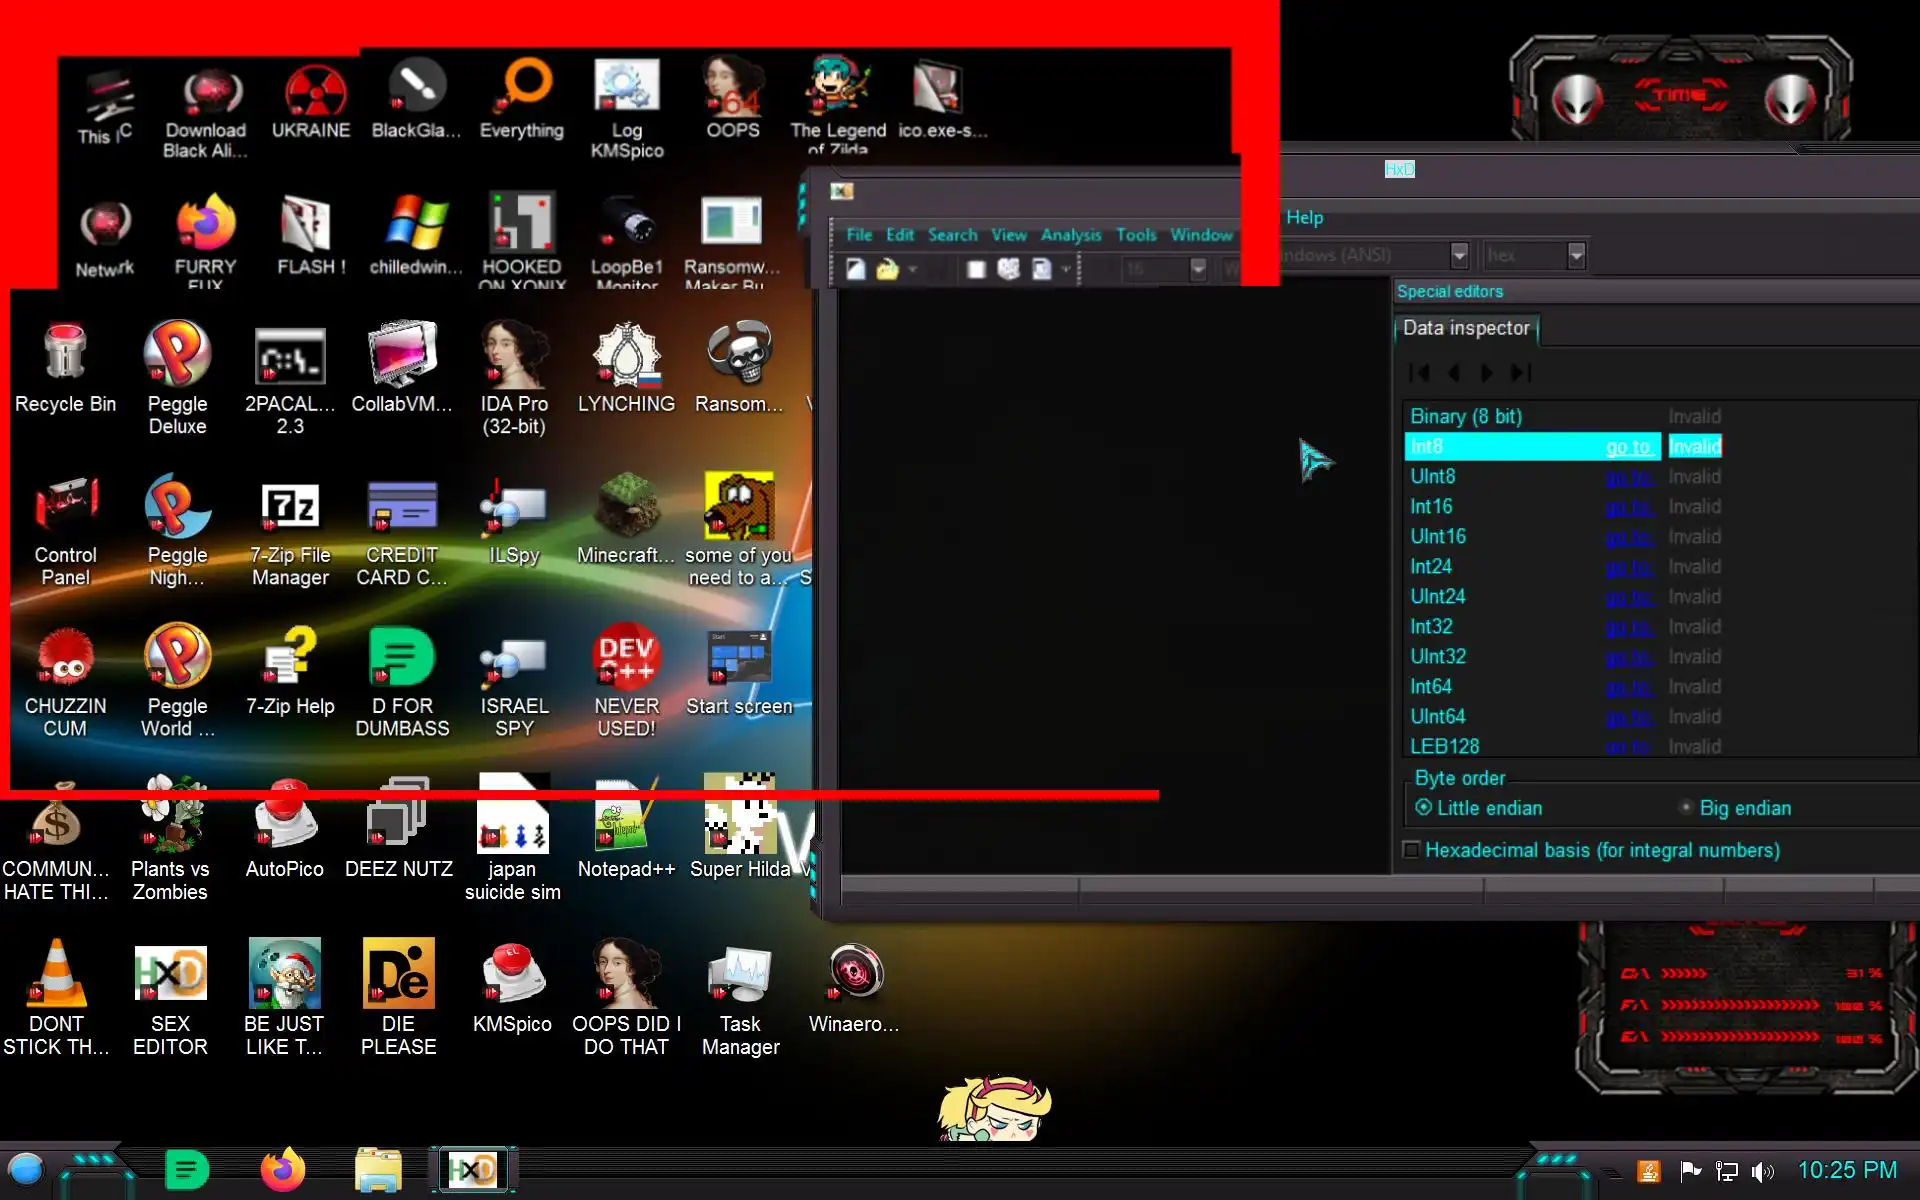The image size is (1920, 1200).
Task: Expand the Windows (ANSI) charset dropdown
Action: (x=1459, y=255)
